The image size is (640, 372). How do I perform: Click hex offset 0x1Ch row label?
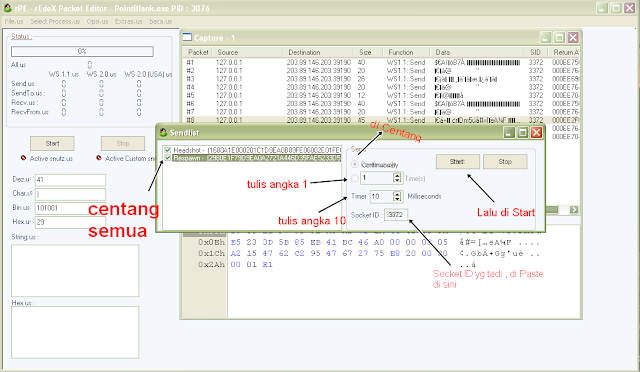tap(211, 253)
